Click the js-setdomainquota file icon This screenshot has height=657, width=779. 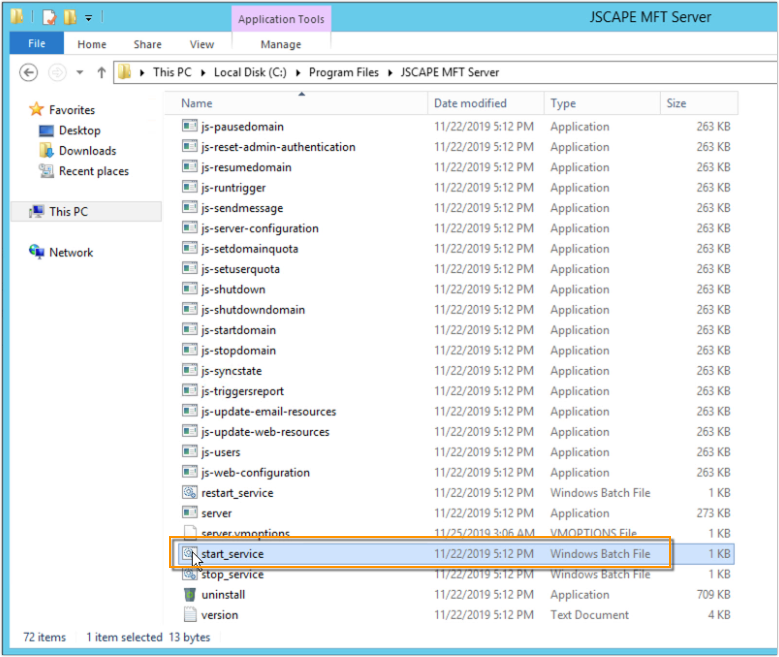(189, 248)
